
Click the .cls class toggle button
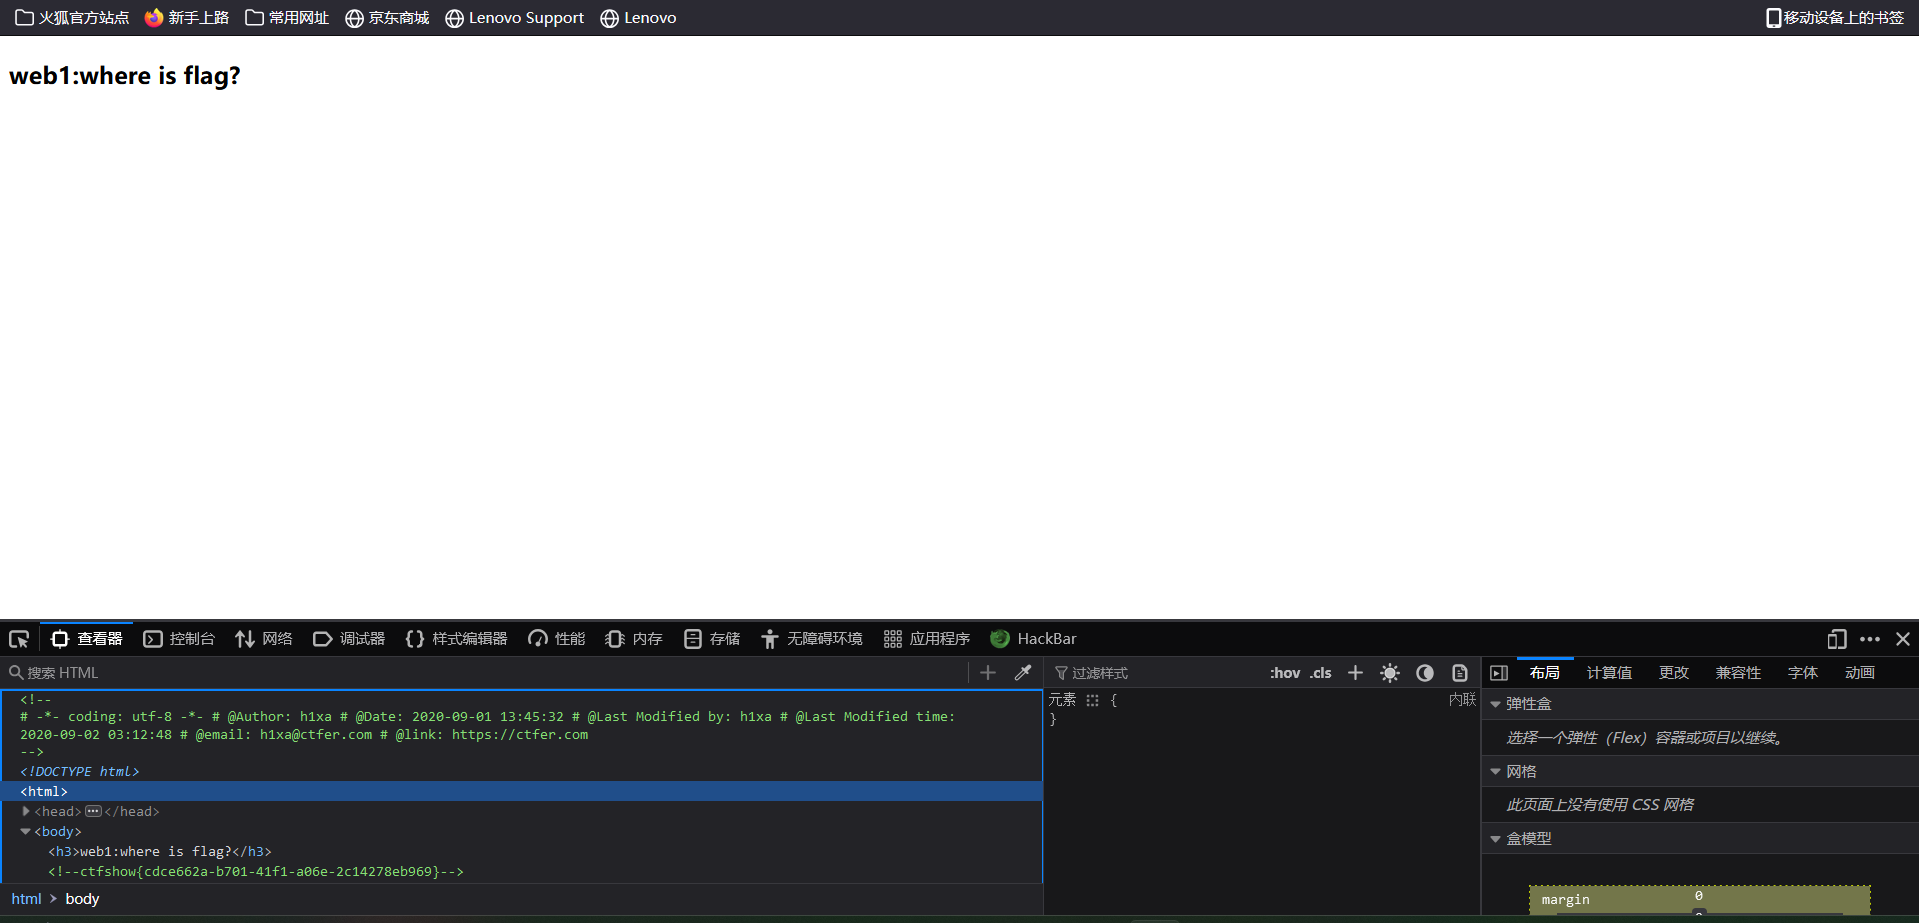(1321, 673)
